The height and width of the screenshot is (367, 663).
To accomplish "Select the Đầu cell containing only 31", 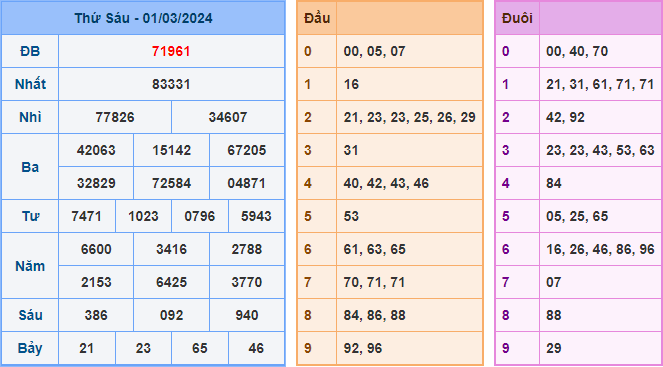I will click(409, 150).
